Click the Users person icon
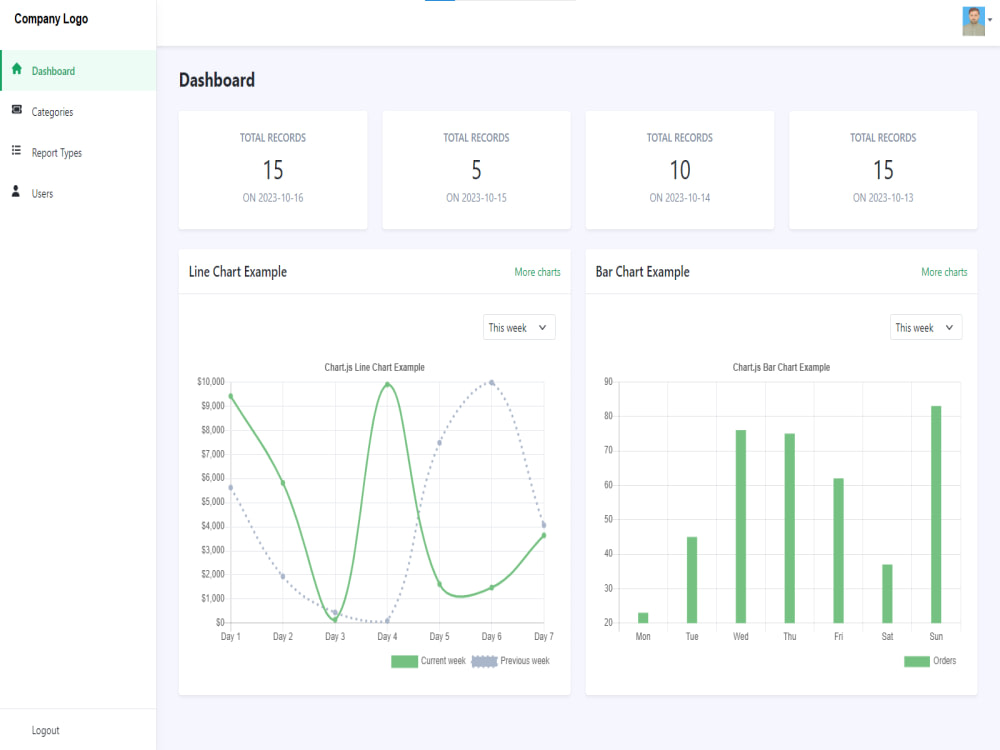 pyautogui.click(x=16, y=191)
